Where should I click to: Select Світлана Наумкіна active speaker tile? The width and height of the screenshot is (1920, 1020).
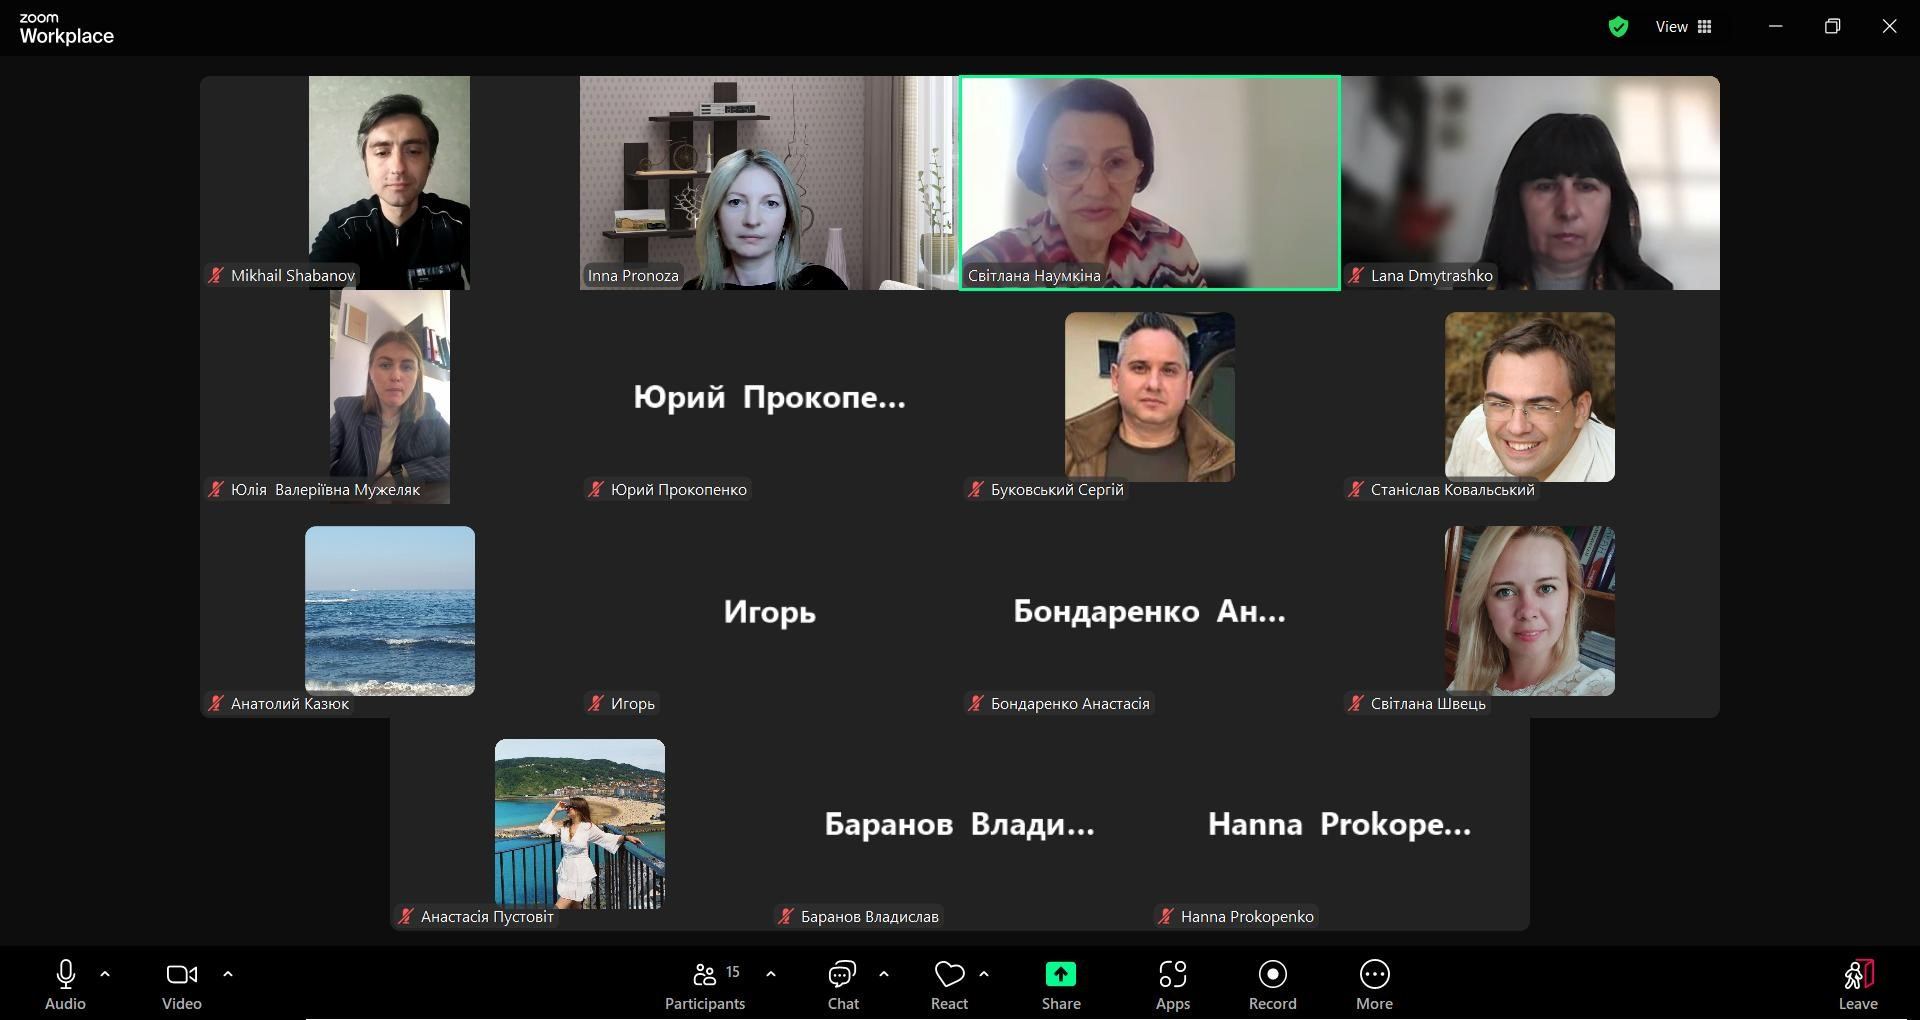coord(1150,183)
